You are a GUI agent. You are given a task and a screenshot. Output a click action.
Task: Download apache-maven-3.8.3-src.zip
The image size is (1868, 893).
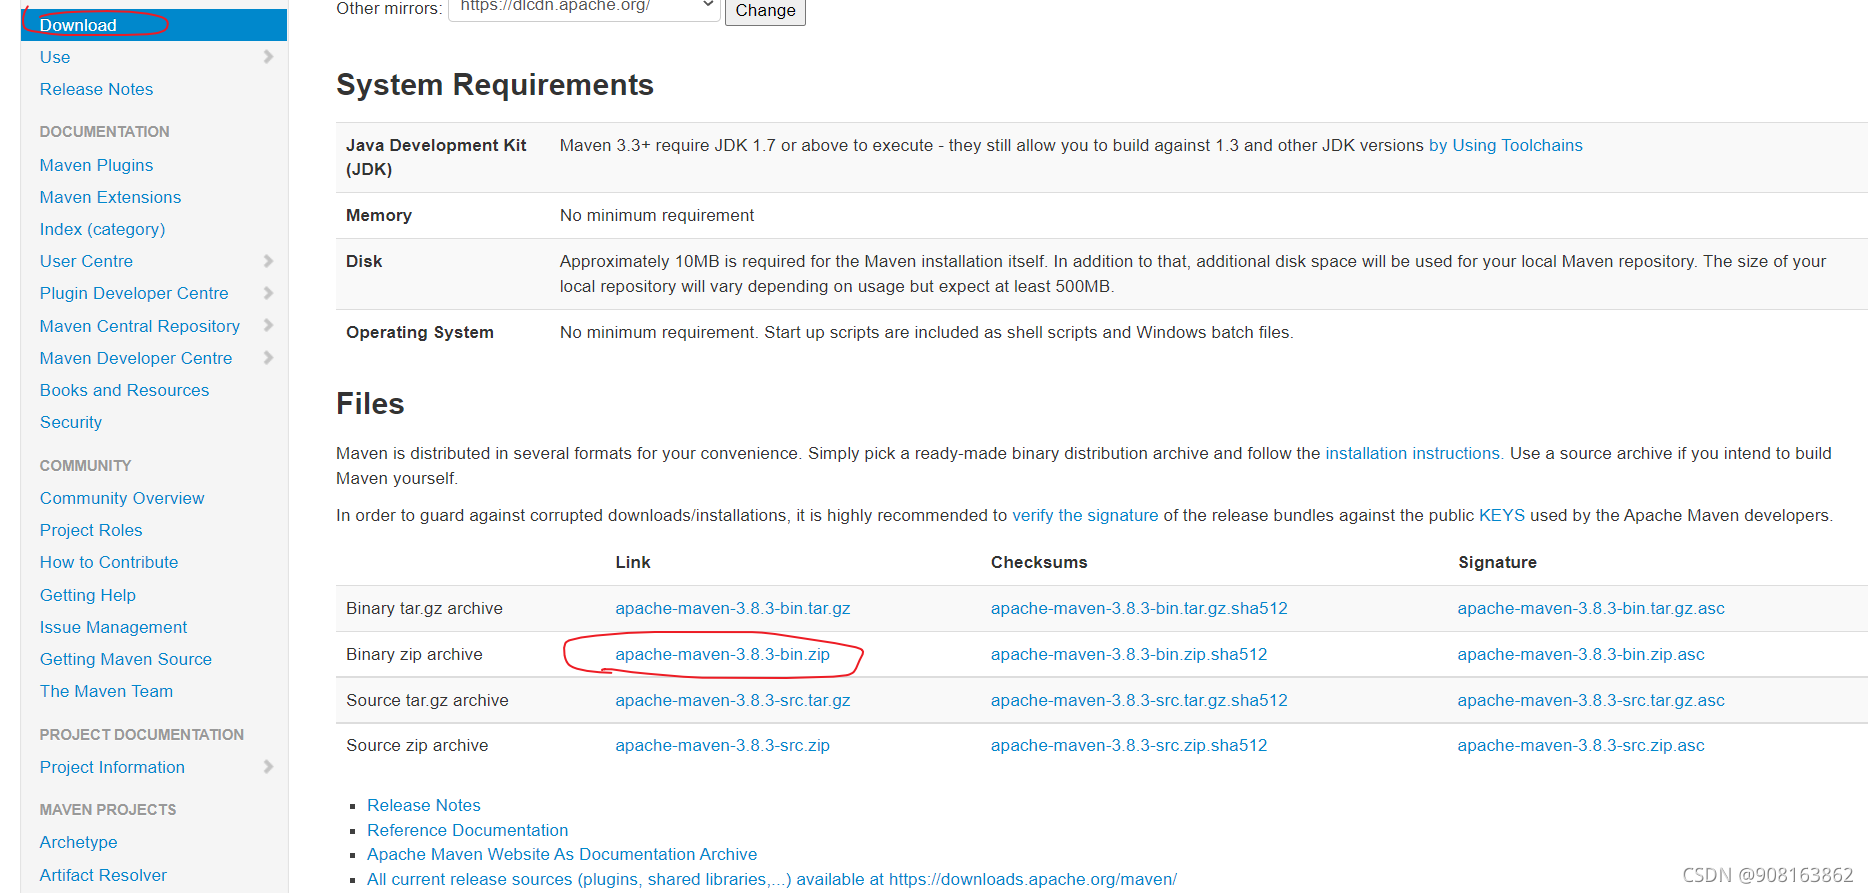click(722, 745)
